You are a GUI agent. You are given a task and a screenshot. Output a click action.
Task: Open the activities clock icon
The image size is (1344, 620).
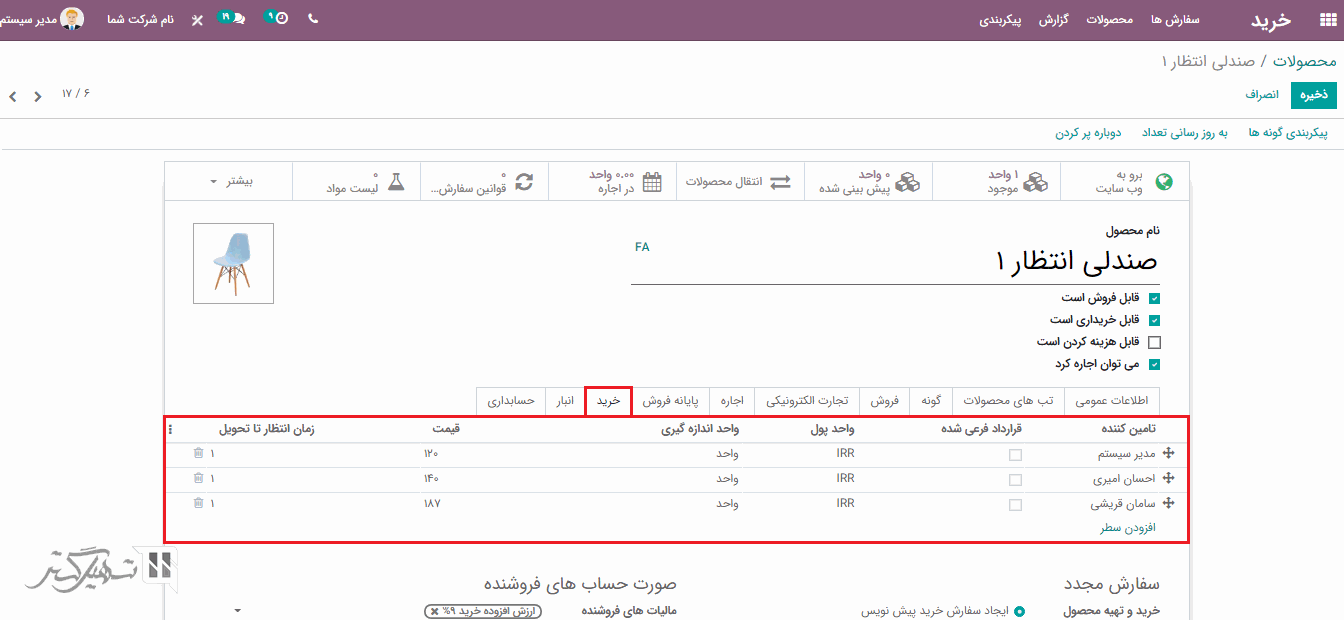(x=279, y=19)
